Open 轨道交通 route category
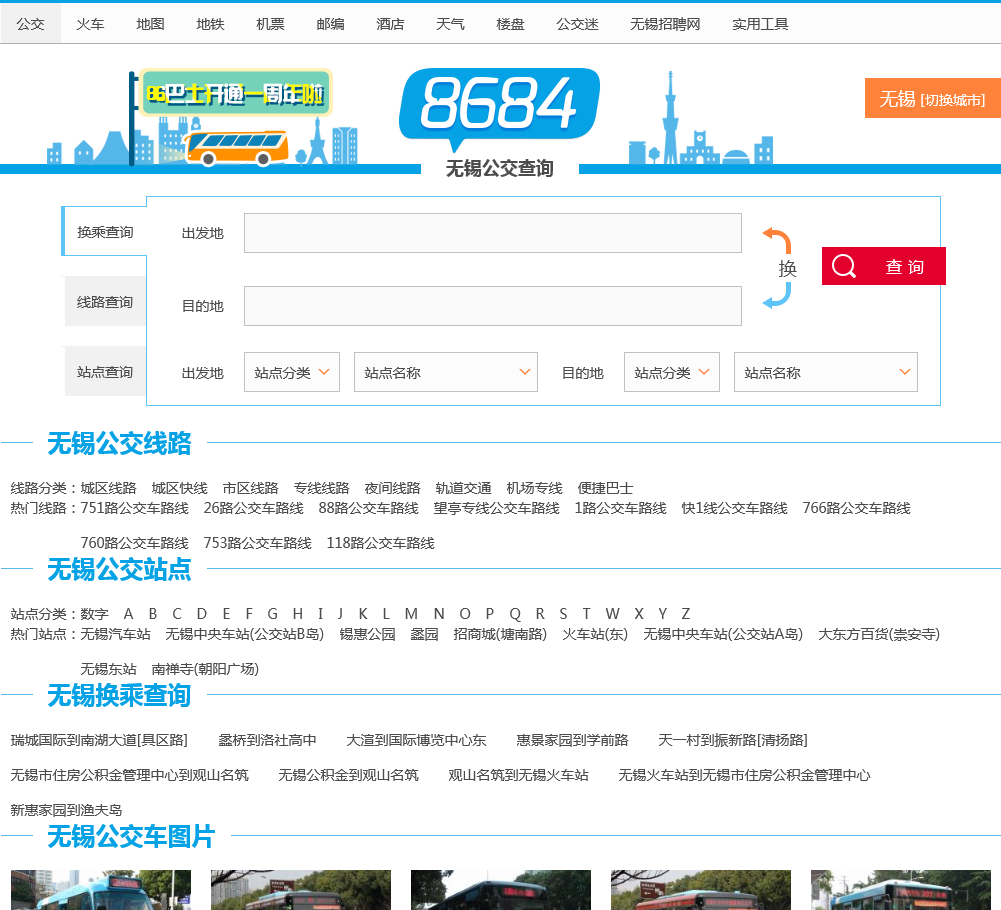This screenshot has width=1001, height=910. tap(463, 489)
